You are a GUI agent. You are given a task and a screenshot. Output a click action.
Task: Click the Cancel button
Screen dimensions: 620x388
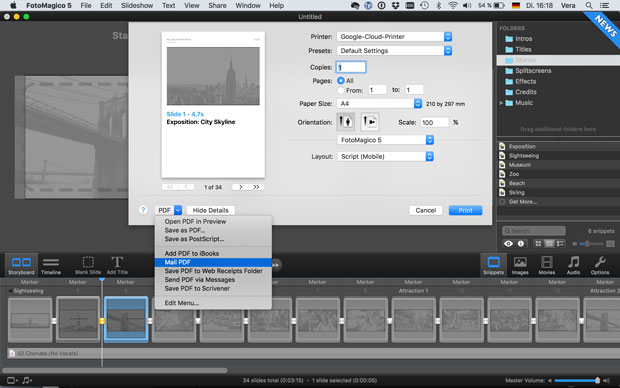(x=425, y=210)
